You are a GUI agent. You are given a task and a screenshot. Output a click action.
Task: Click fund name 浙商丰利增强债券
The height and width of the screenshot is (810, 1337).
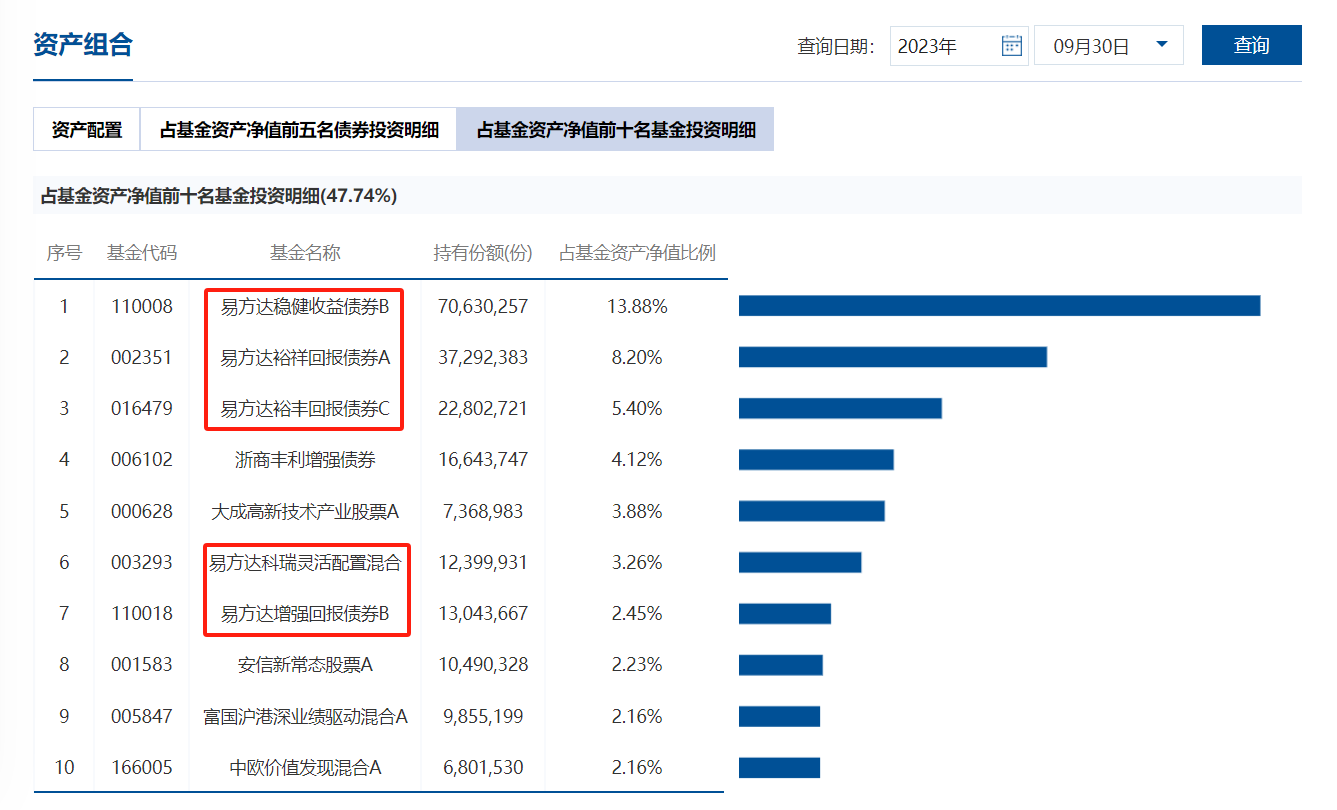point(305,460)
